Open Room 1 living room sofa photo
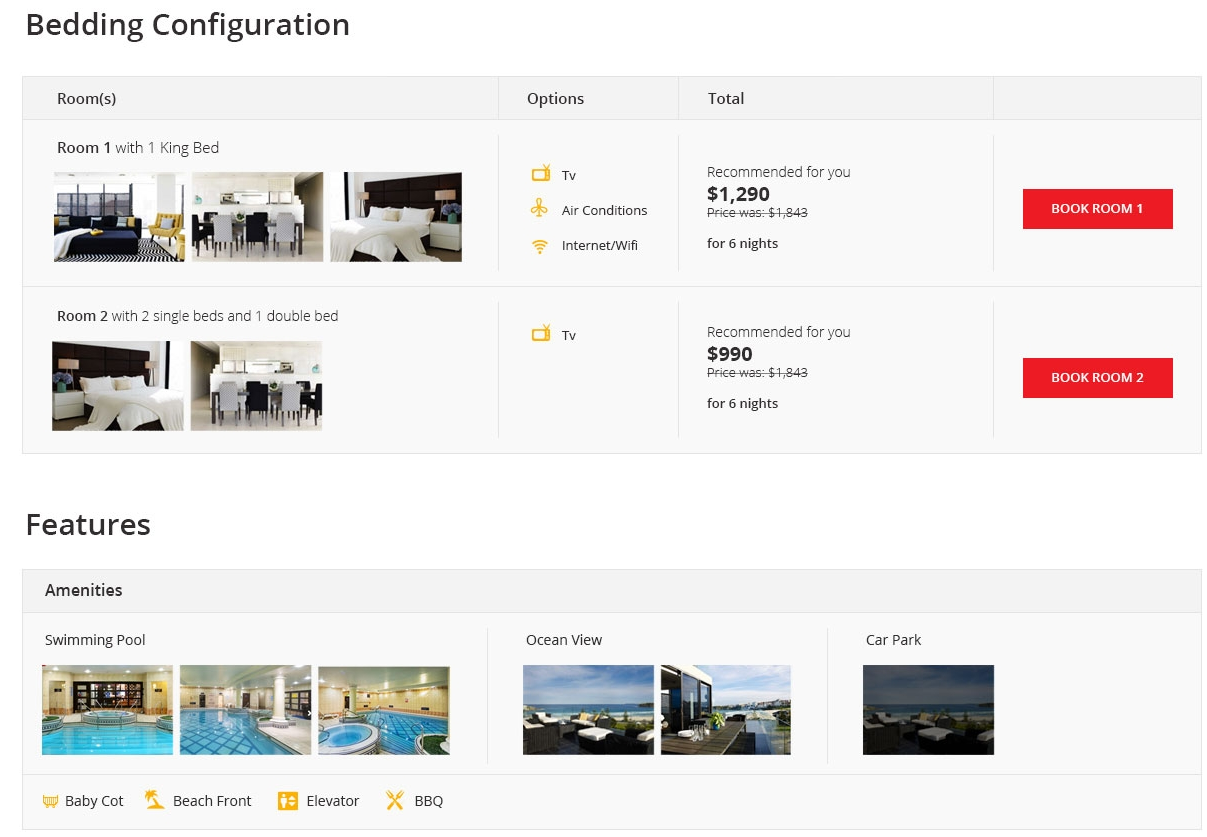Screen dimensions: 1207x837 click(x=119, y=217)
